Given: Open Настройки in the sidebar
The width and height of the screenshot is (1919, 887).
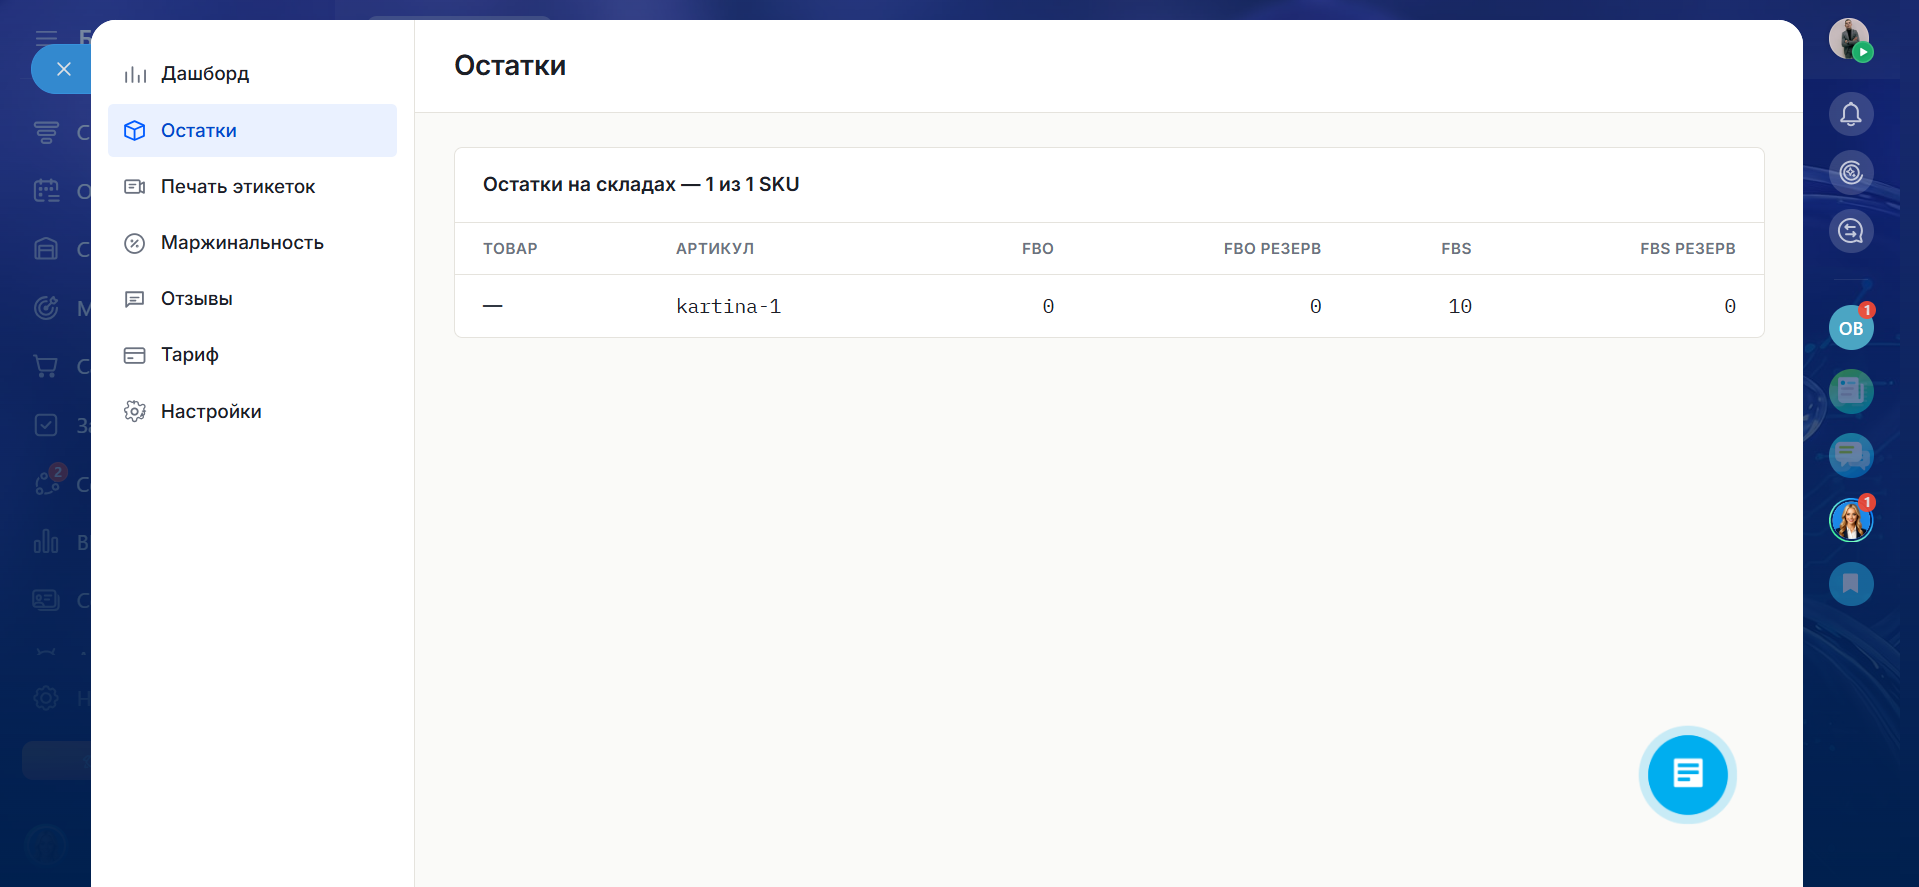Looking at the screenshot, I should point(252,411).
